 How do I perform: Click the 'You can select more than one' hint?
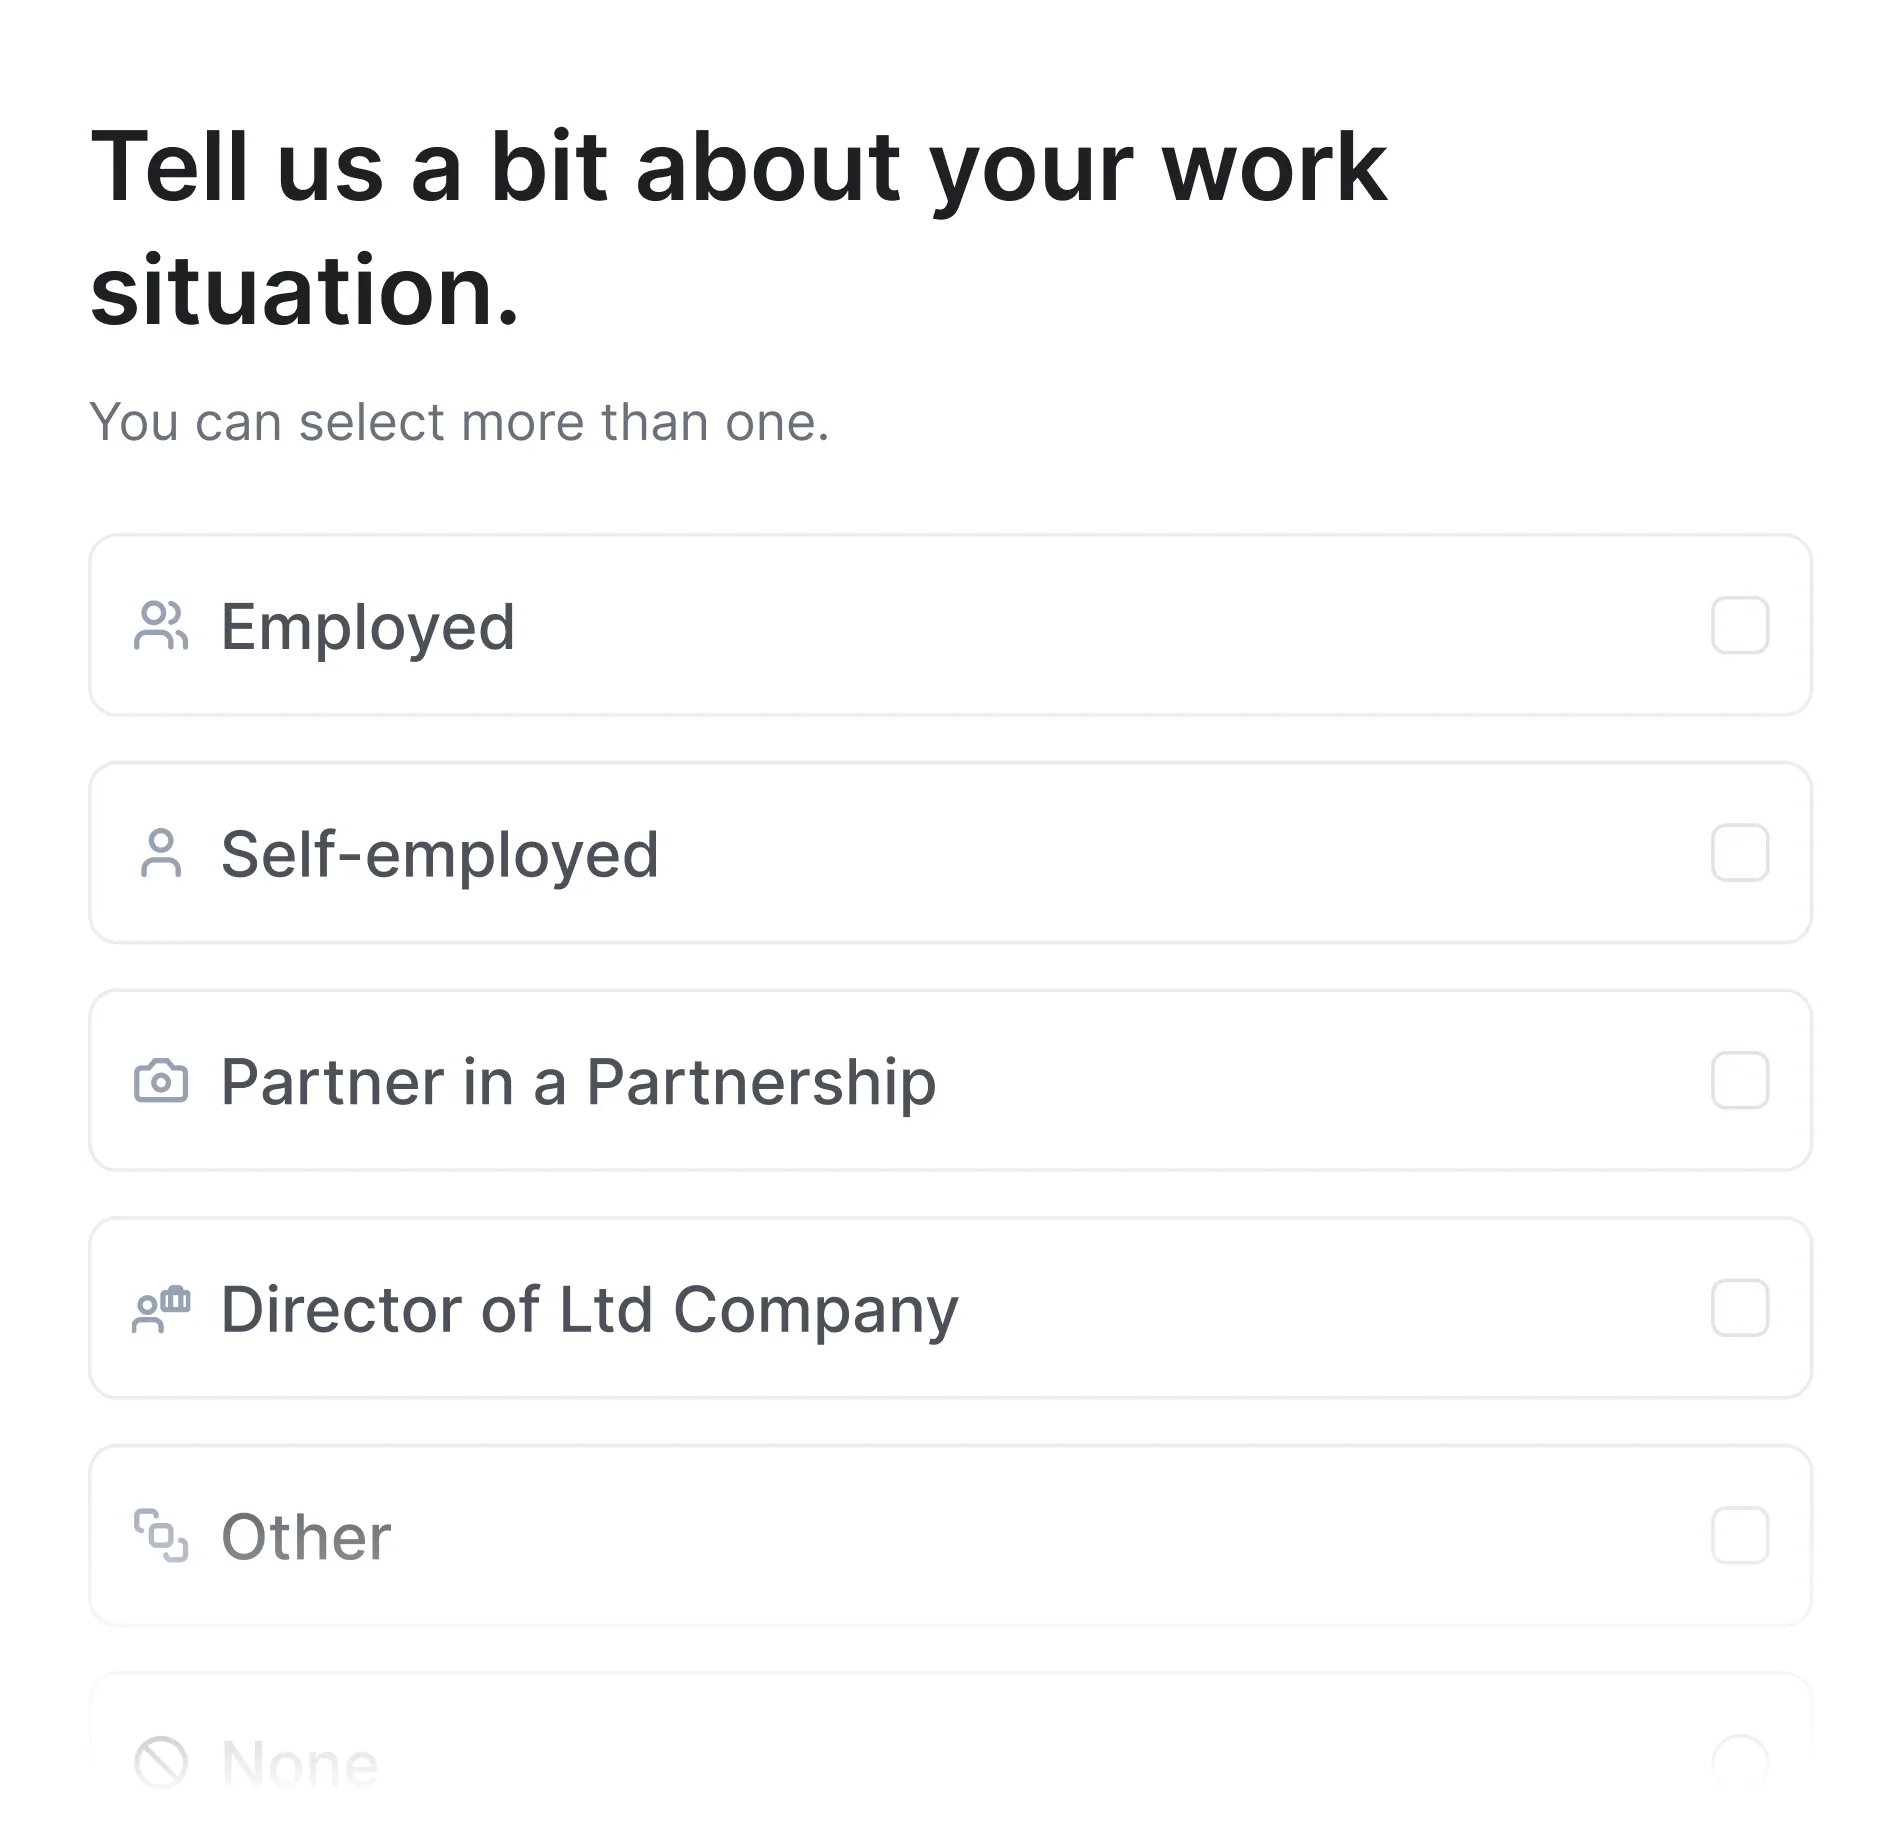point(459,422)
